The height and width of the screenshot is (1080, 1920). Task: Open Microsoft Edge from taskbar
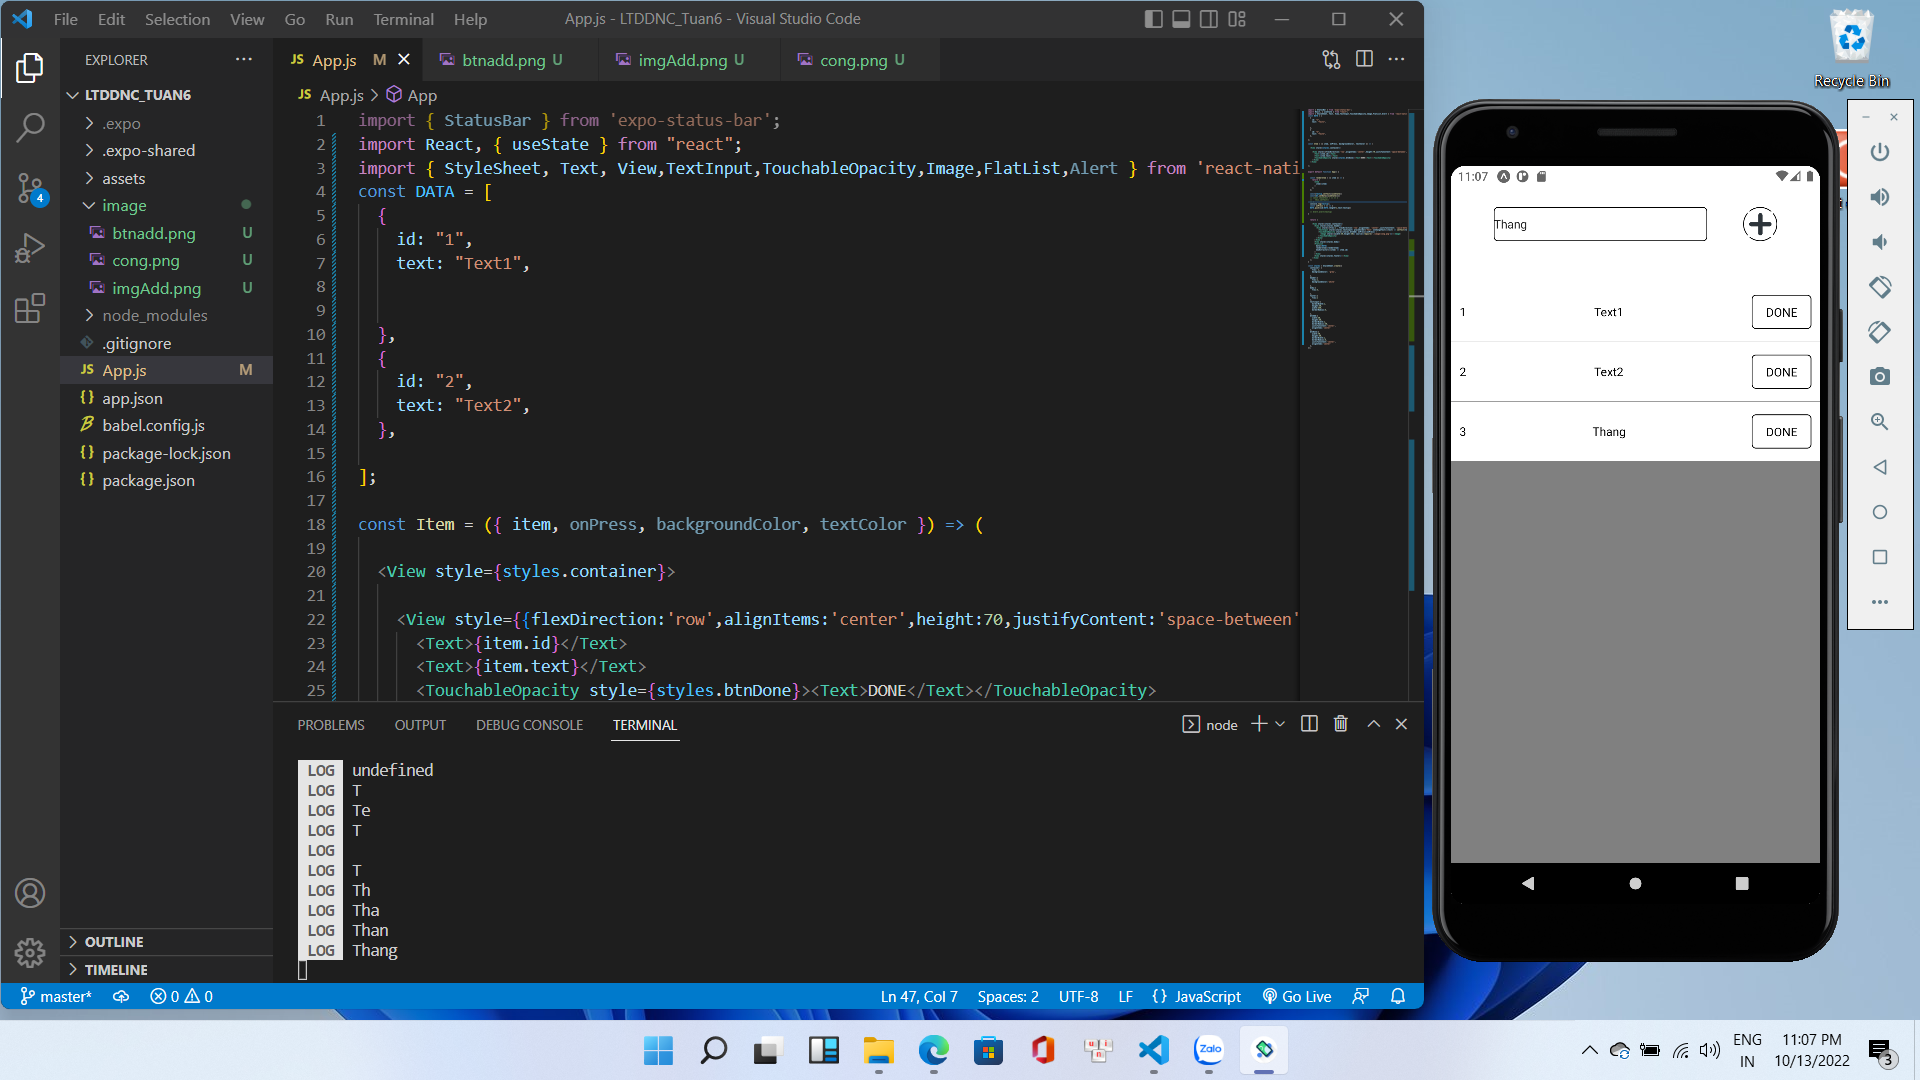pyautogui.click(x=933, y=1050)
